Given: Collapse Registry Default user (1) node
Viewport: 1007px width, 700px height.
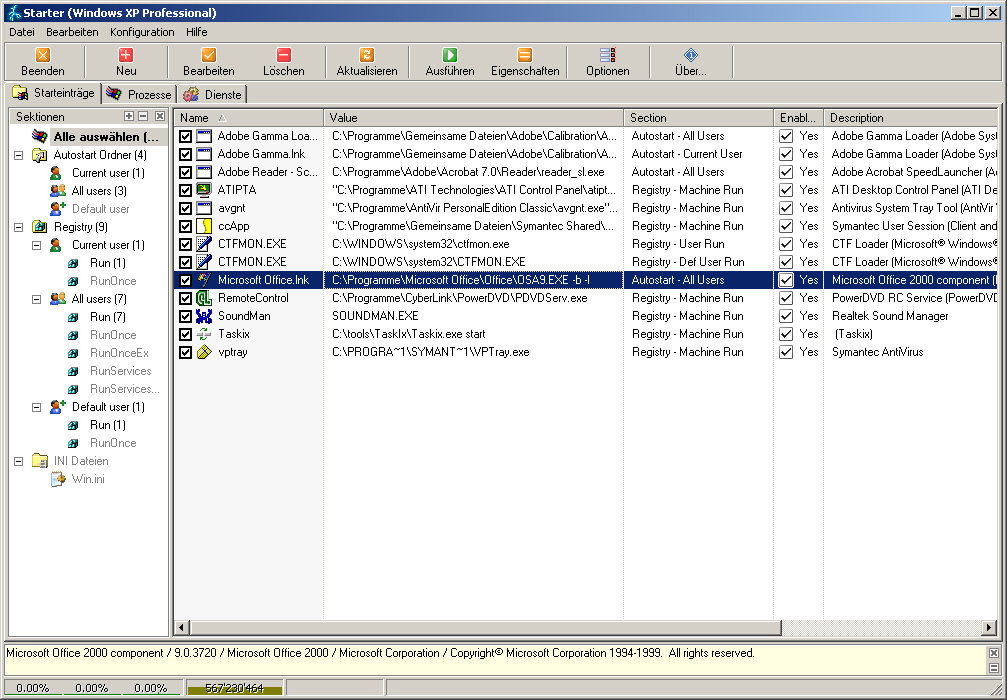Looking at the screenshot, I should point(37,407).
